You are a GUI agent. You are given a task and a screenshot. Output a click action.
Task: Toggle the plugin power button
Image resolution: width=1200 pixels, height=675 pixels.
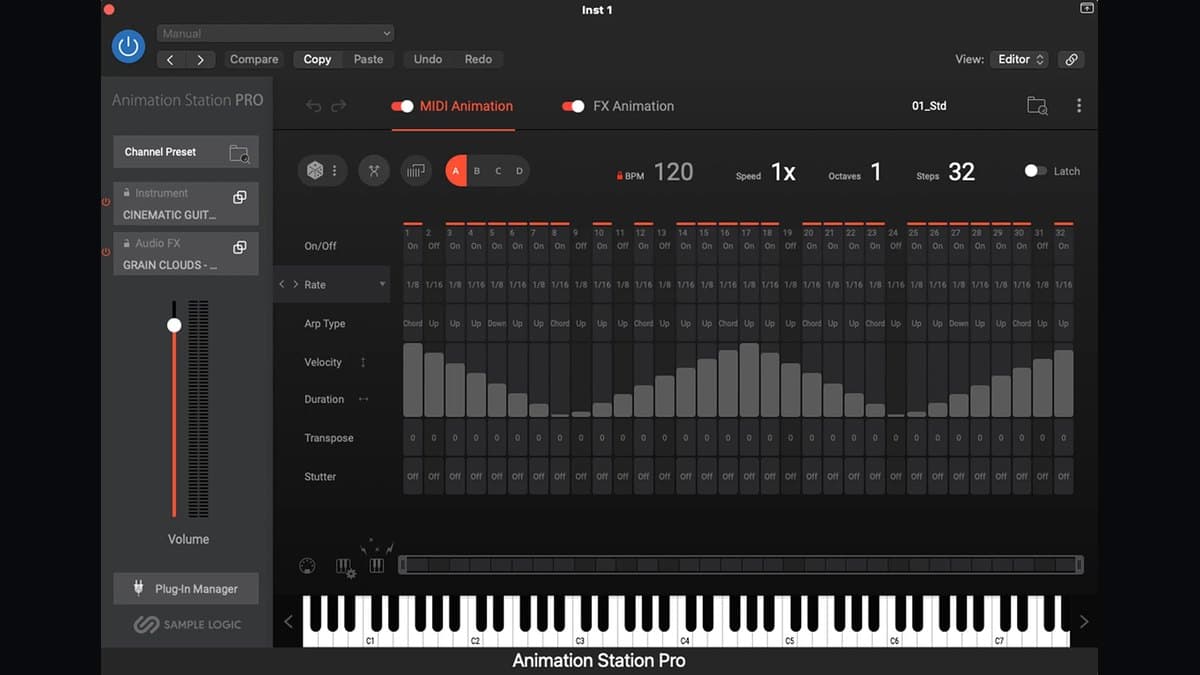(x=128, y=46)
